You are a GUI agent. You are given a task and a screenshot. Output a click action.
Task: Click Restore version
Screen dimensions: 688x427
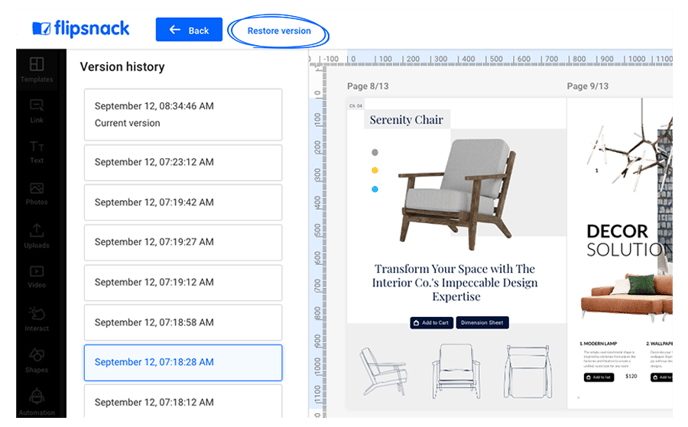point(279,31)
